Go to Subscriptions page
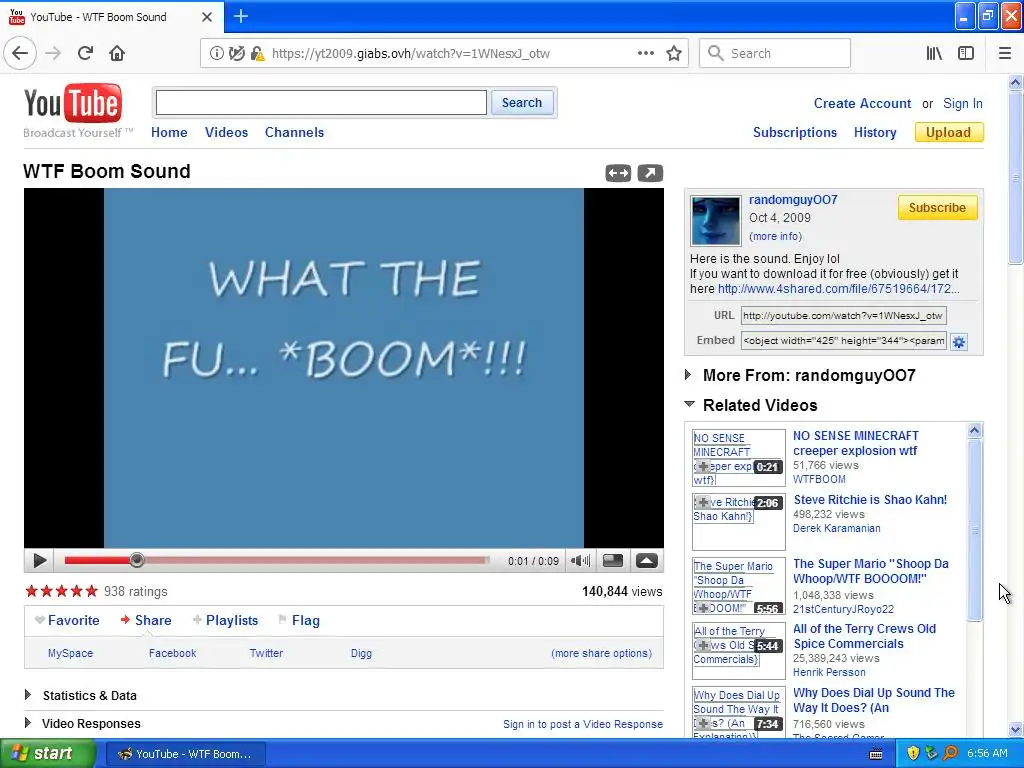 tap(795, 133)
